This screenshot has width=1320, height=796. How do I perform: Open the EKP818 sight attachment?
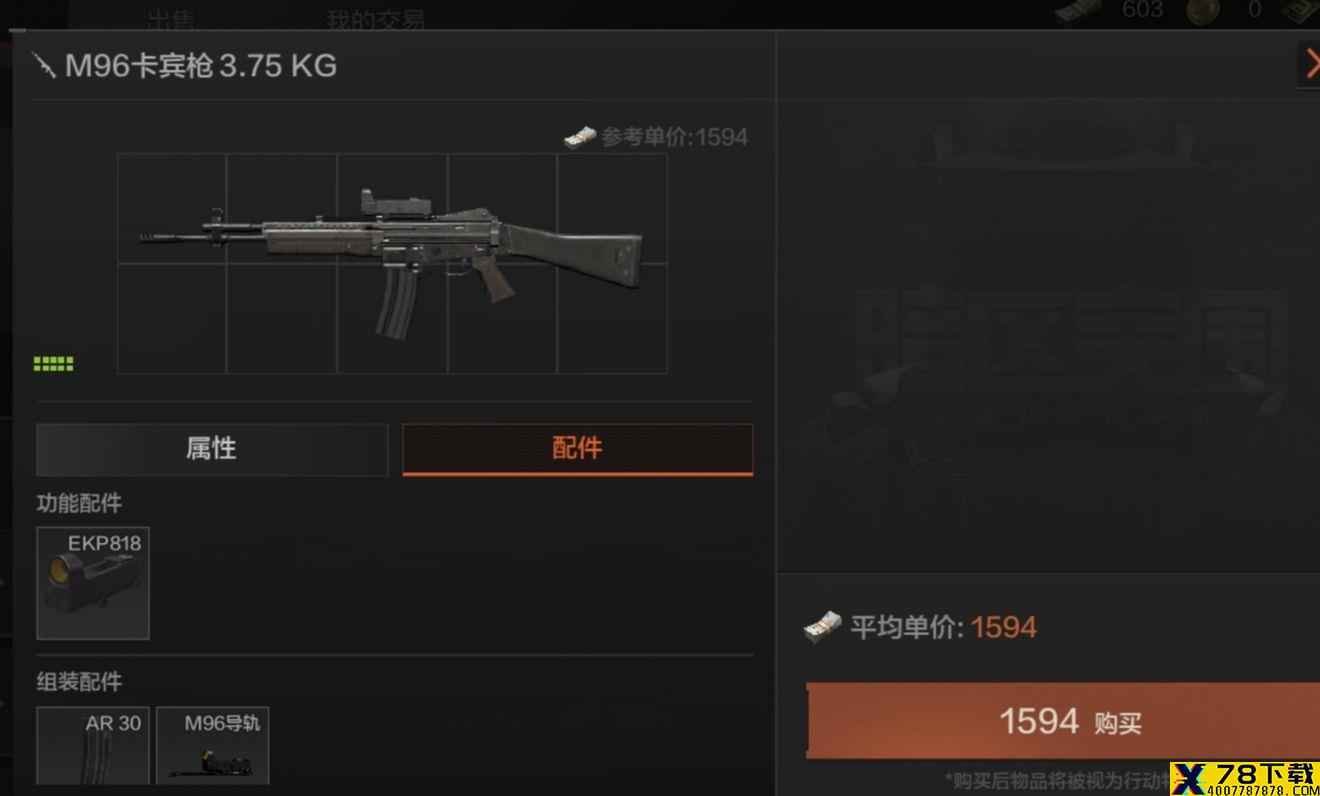click(x=93, y=583)
